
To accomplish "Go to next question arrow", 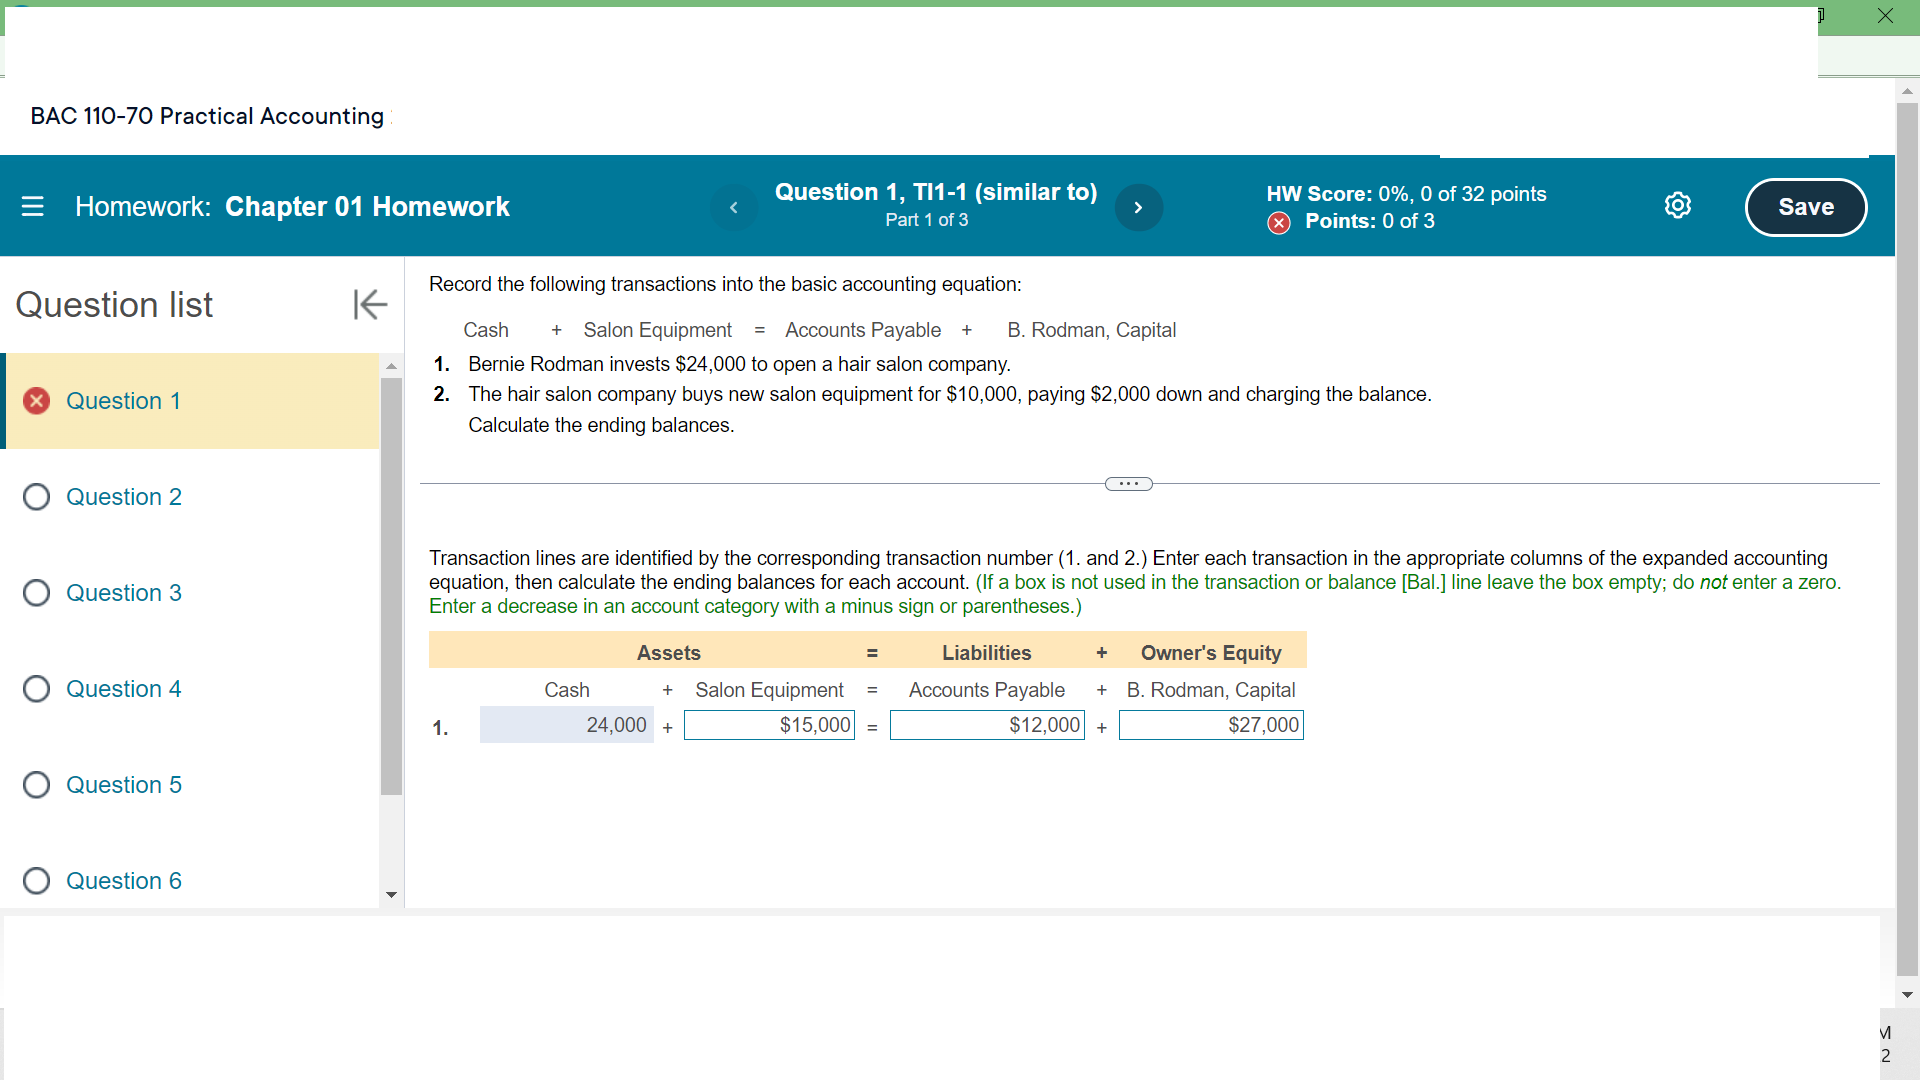I will click(1138, 207).
